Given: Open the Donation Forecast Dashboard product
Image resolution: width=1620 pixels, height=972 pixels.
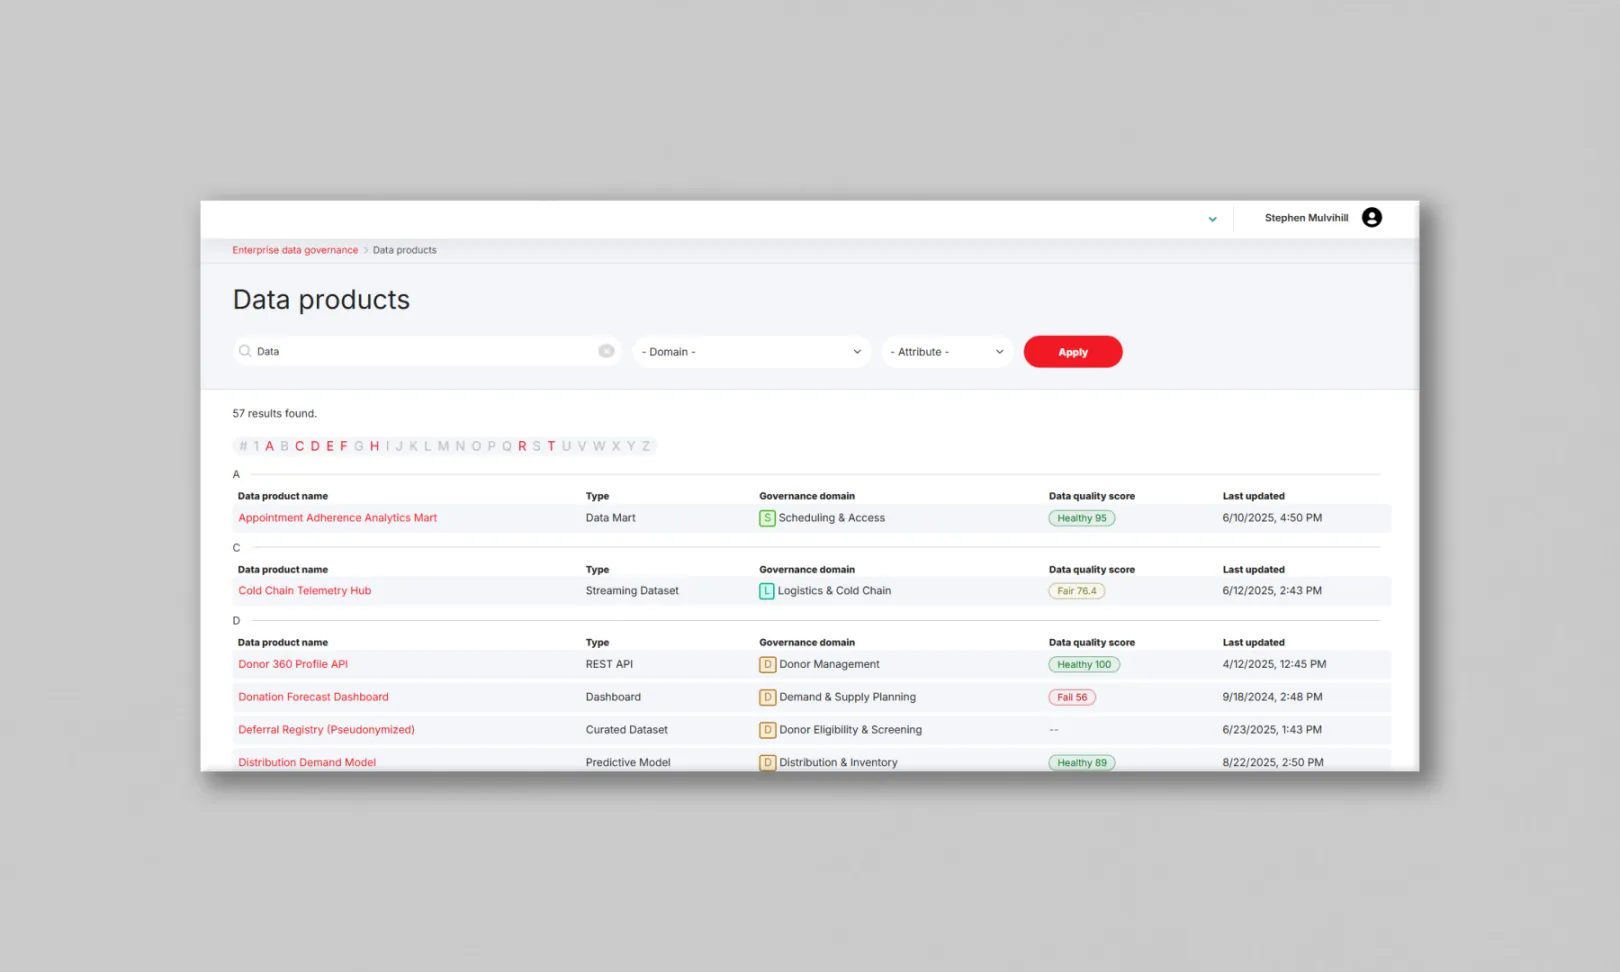Looking at the screenshot, I should coord(313,697).
